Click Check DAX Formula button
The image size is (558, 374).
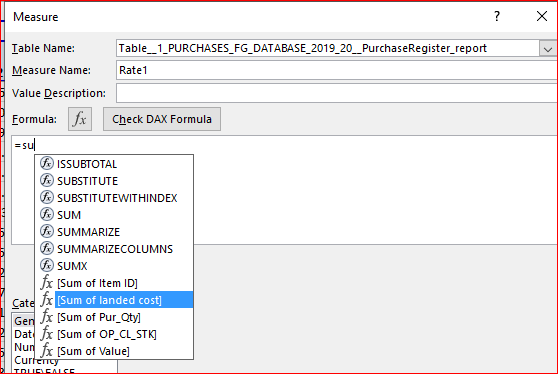[162, 119]
